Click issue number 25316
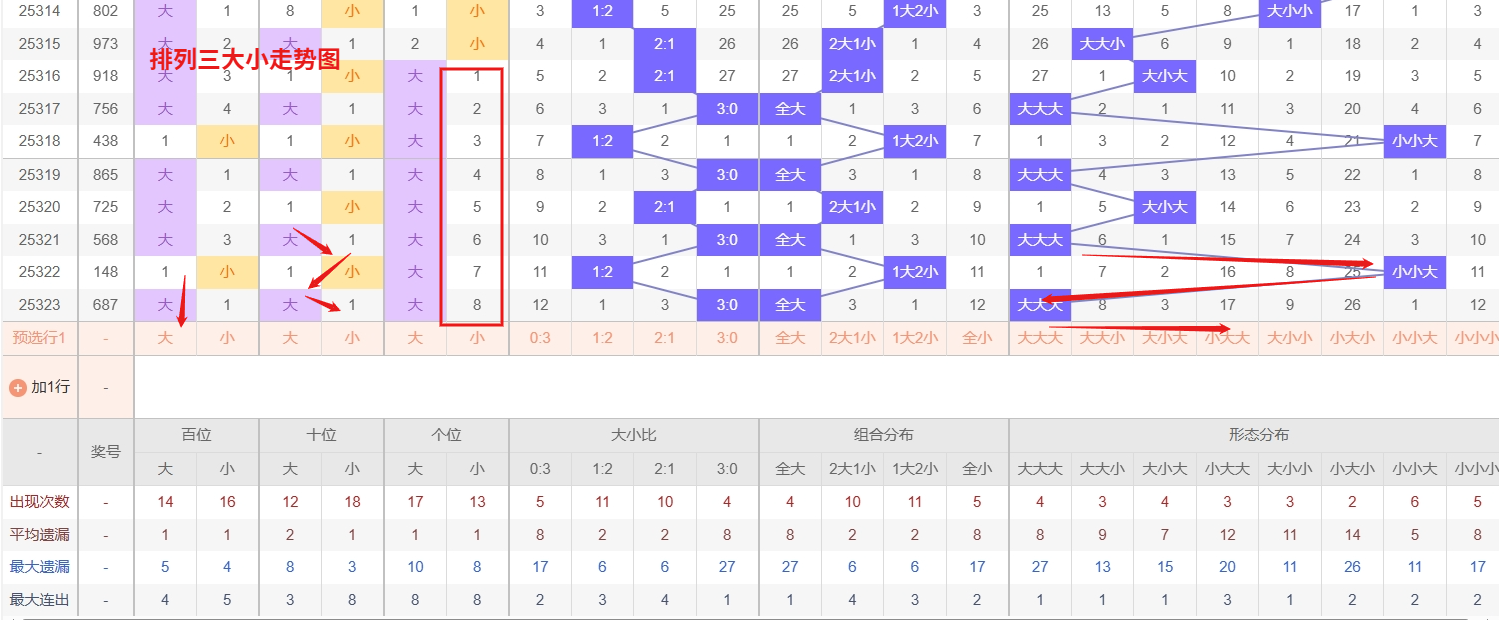This screenshot has height=620, width=1499. coord(40,76)
